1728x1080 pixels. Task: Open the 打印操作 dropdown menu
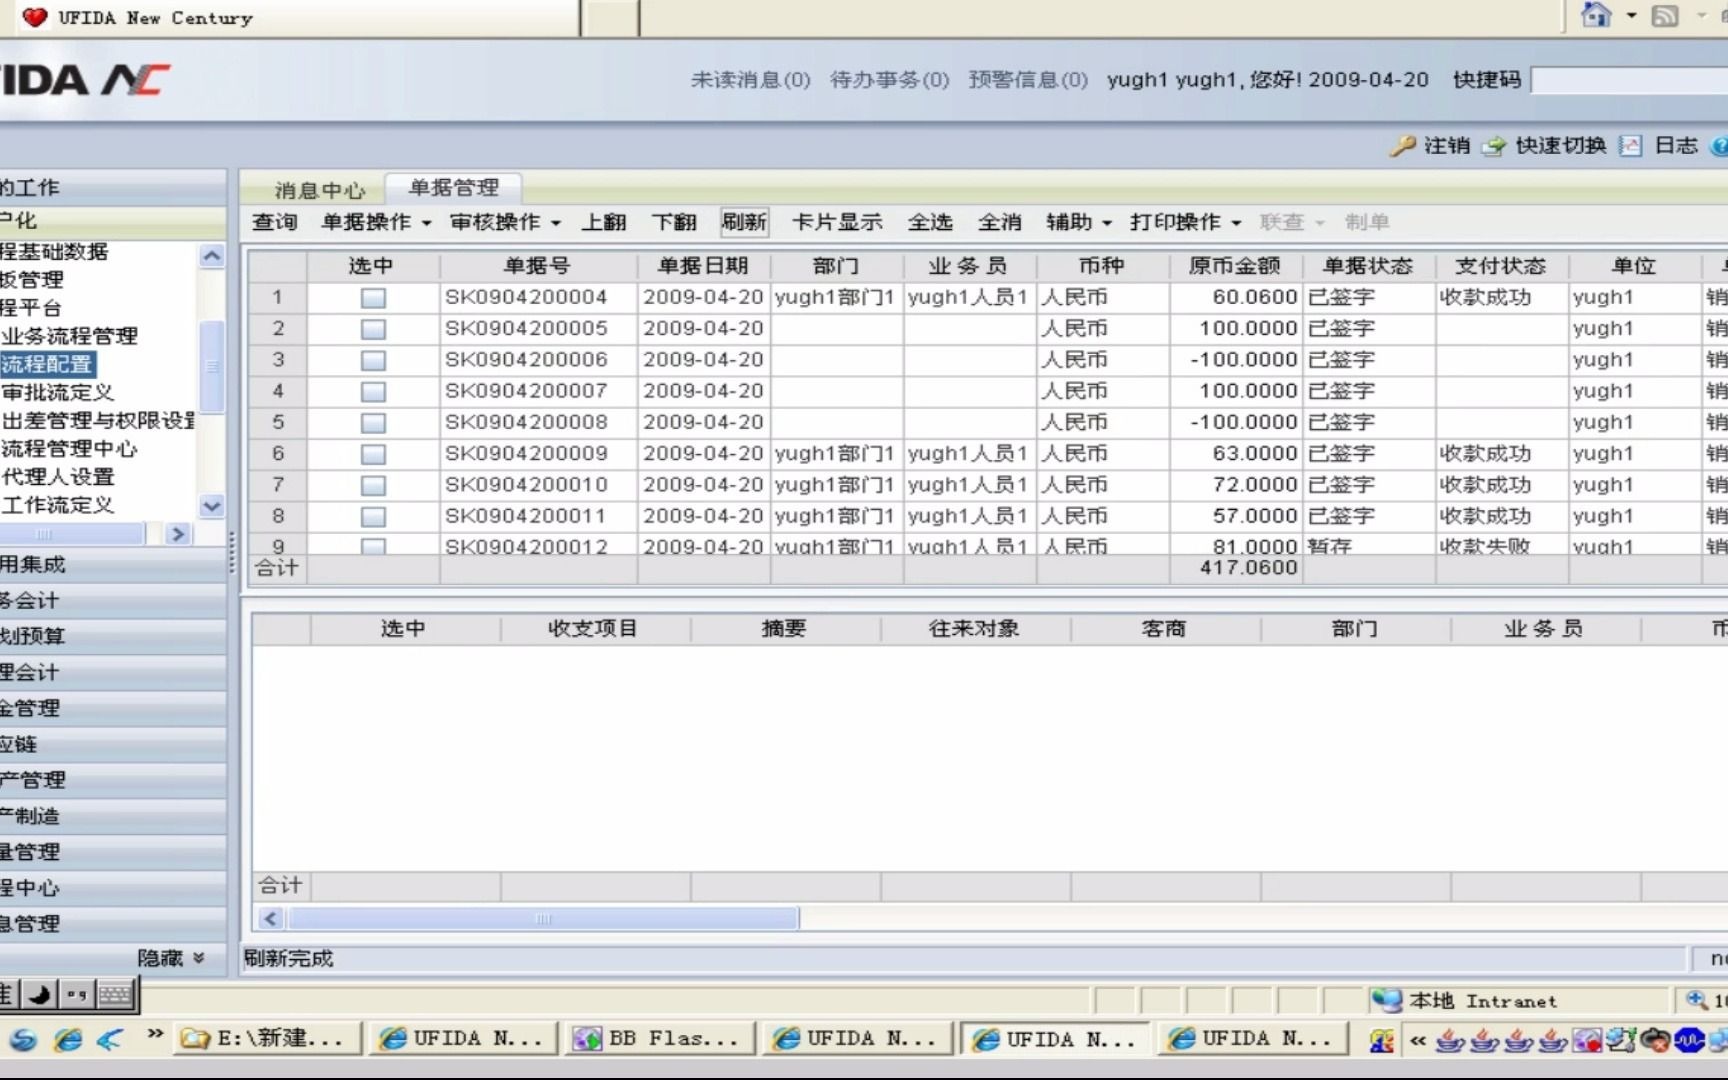click(1186, 222)
